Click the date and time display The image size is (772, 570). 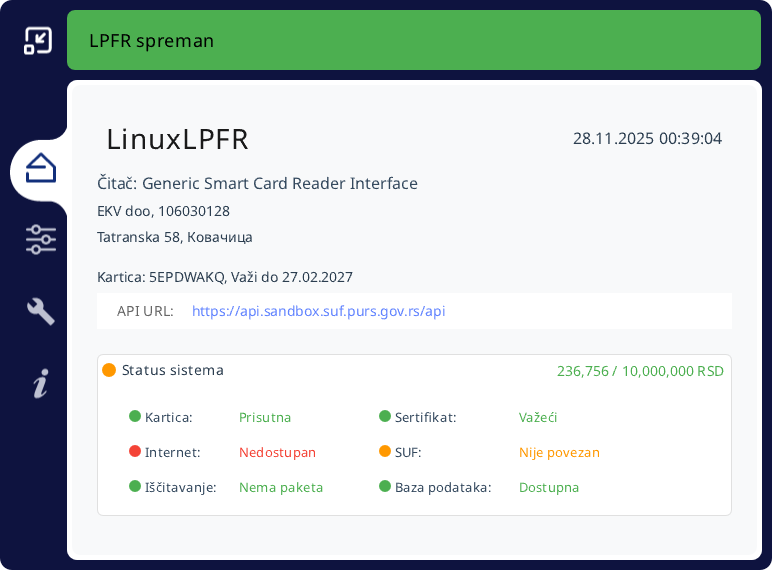tap(647, 138)
